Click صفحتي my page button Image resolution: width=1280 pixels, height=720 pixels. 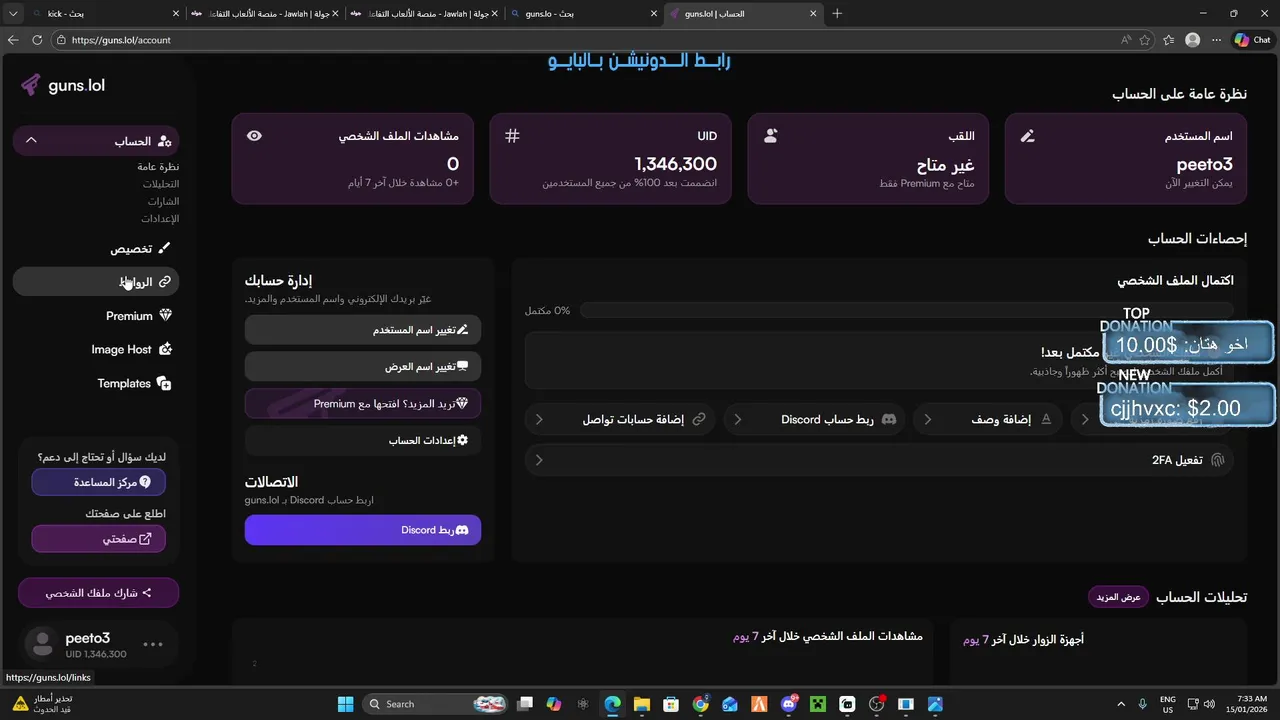point(99,539)
